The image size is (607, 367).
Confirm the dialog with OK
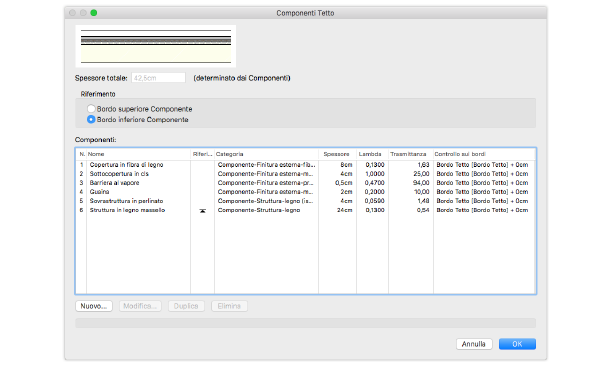(517, 344)
